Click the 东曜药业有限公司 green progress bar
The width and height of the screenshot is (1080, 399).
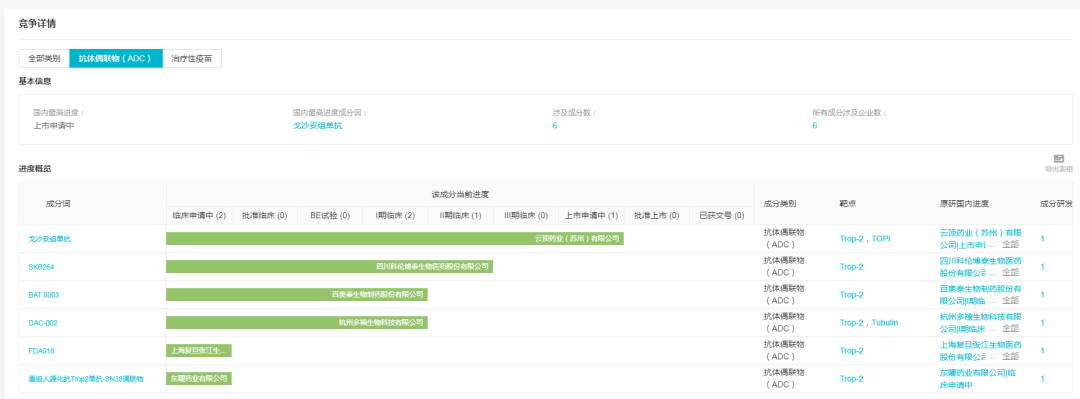199,378
